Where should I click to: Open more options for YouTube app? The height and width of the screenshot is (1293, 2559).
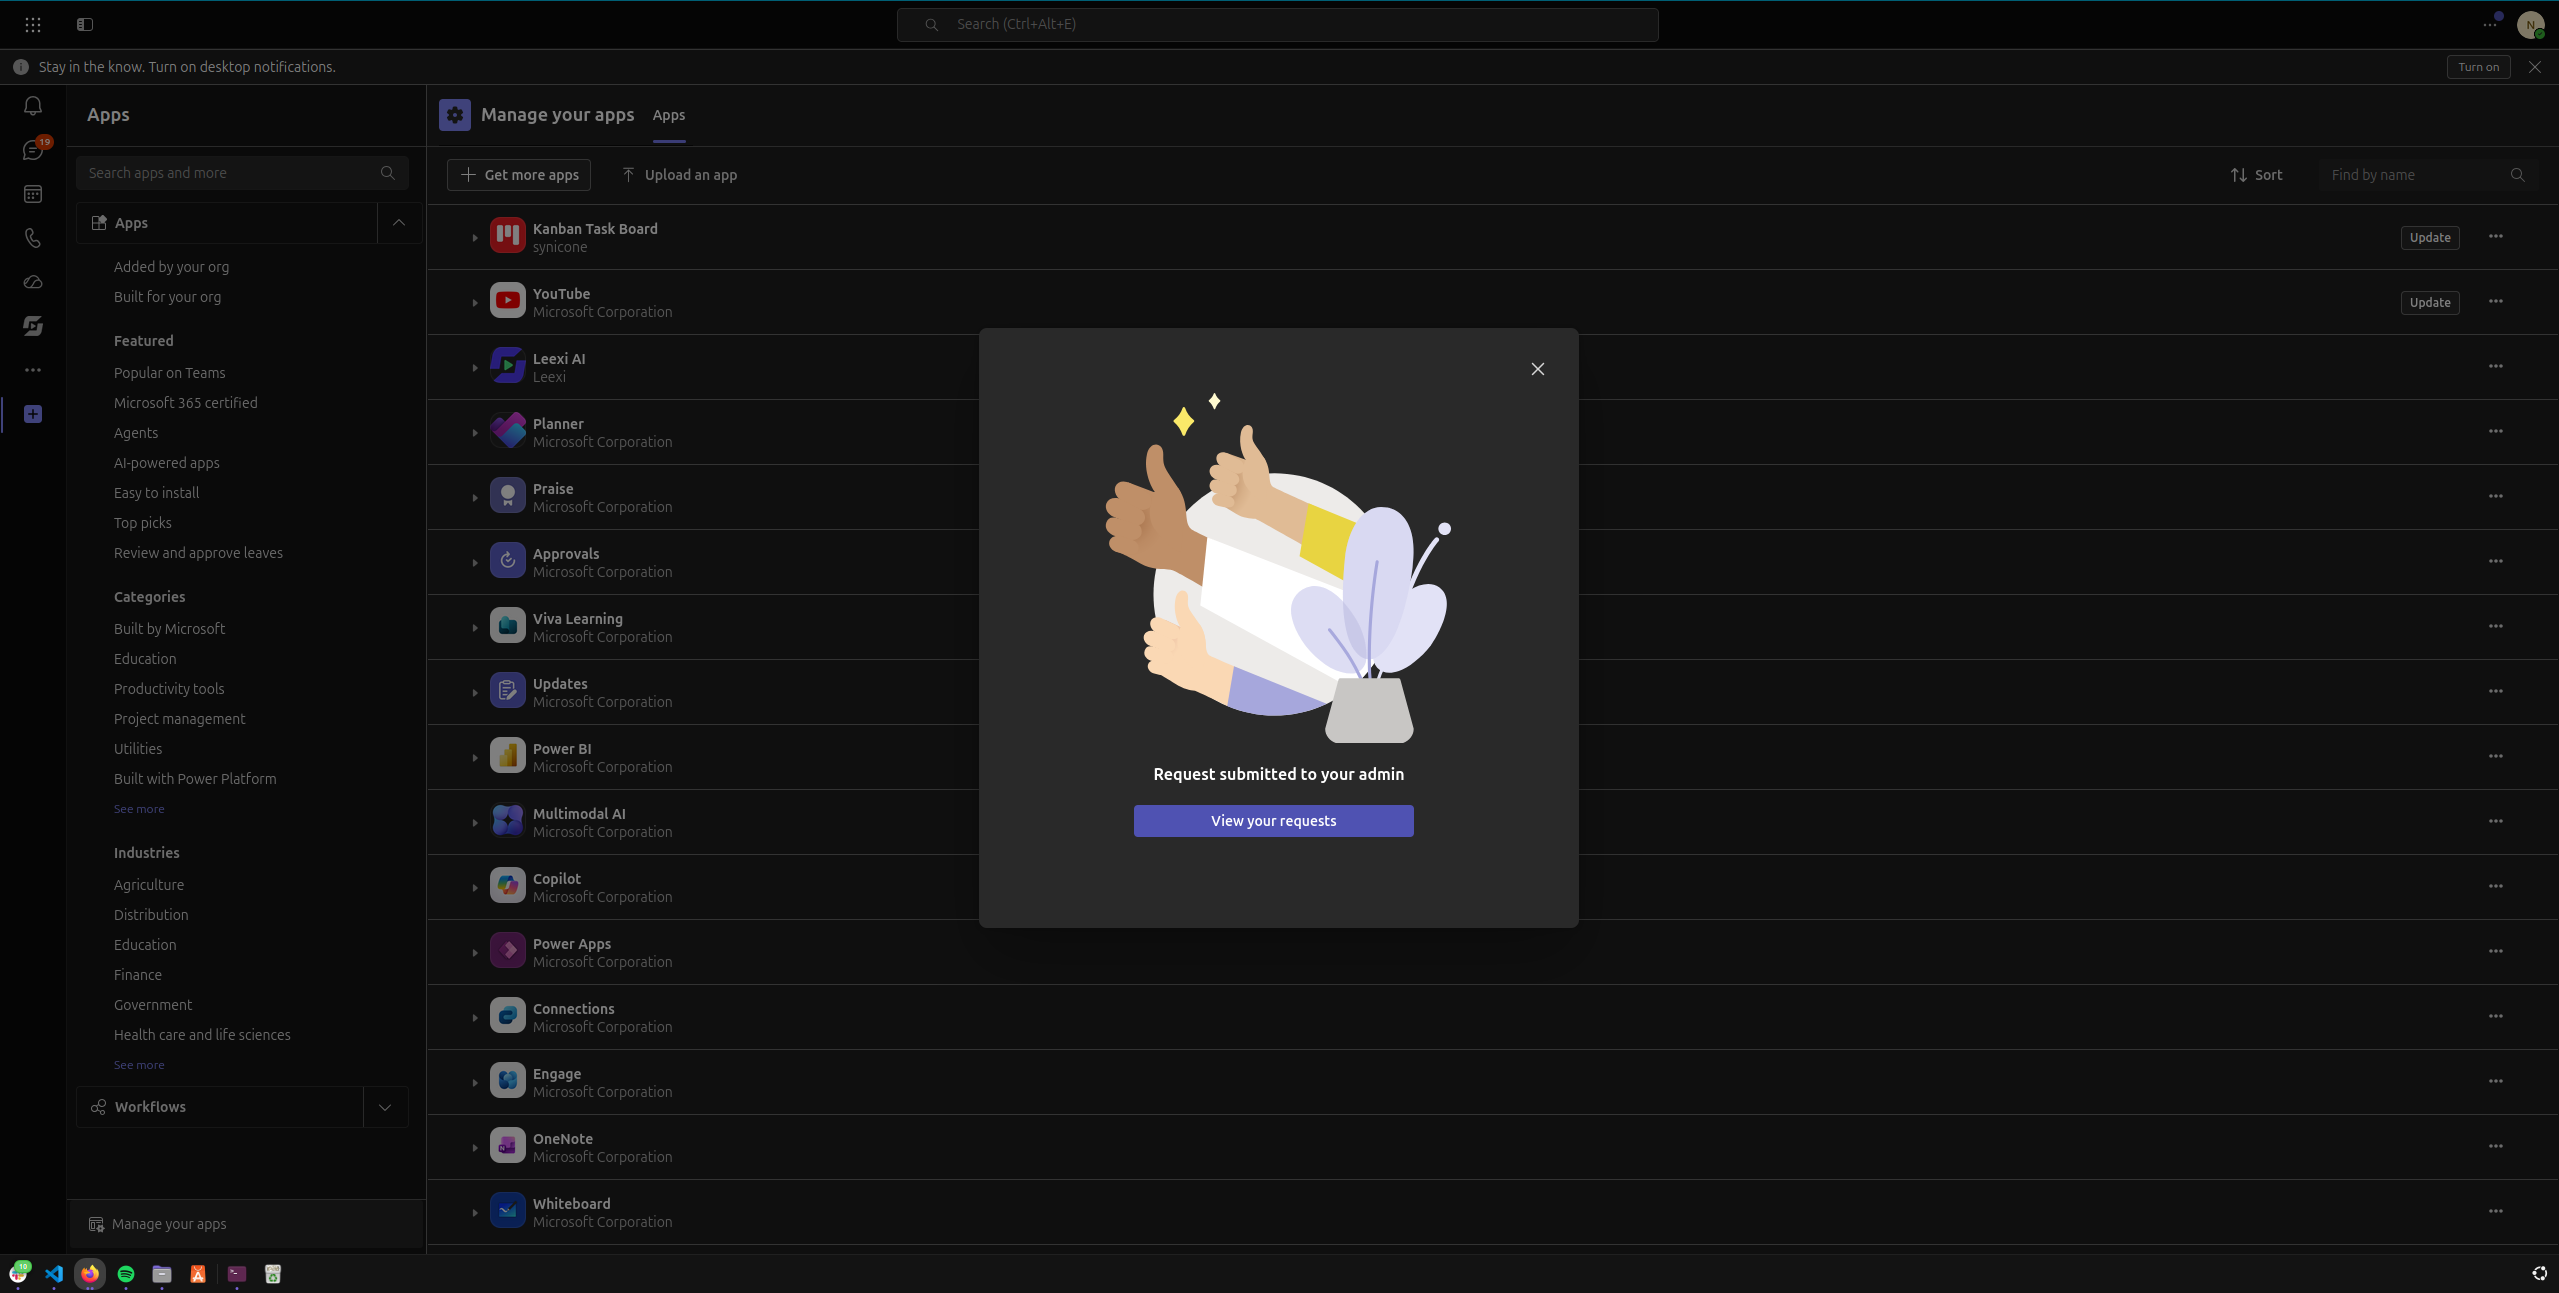pyautogui.click(x=2495, y=302)
